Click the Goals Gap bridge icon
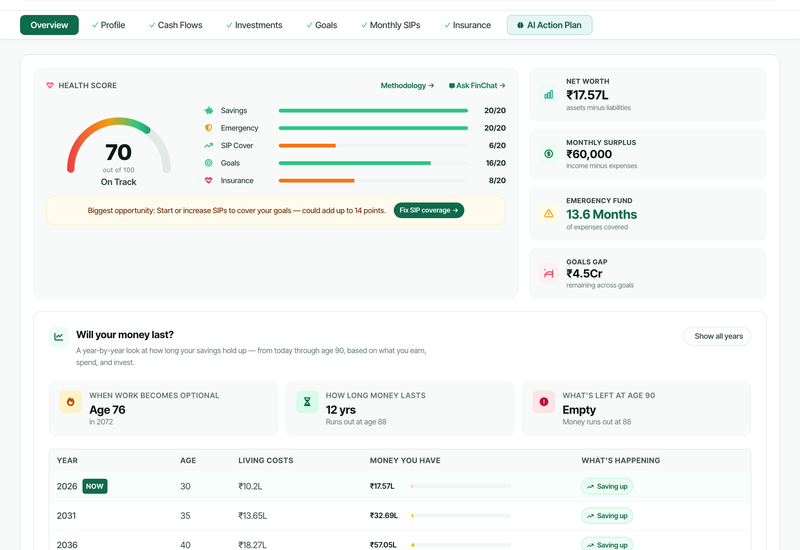This screenshot has width=800, height=550. coord(548,273)
